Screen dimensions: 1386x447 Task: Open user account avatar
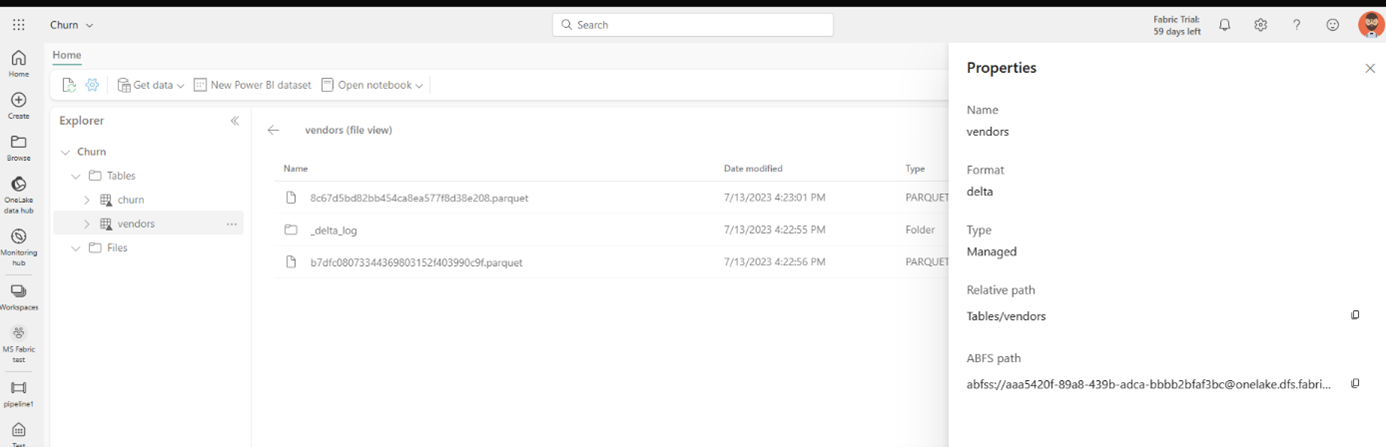click(1371, 25)
